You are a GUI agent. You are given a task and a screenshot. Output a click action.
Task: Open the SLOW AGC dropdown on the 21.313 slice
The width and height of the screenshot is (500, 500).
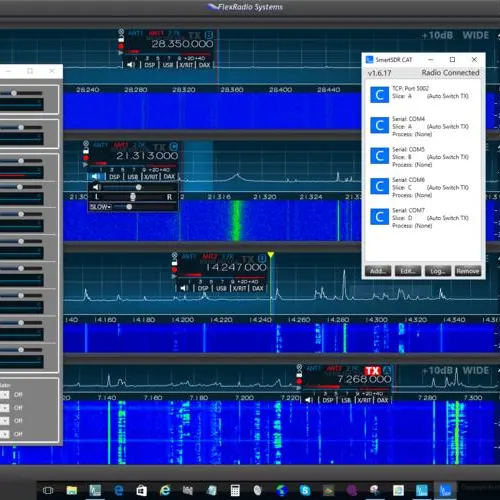(100, 207)
